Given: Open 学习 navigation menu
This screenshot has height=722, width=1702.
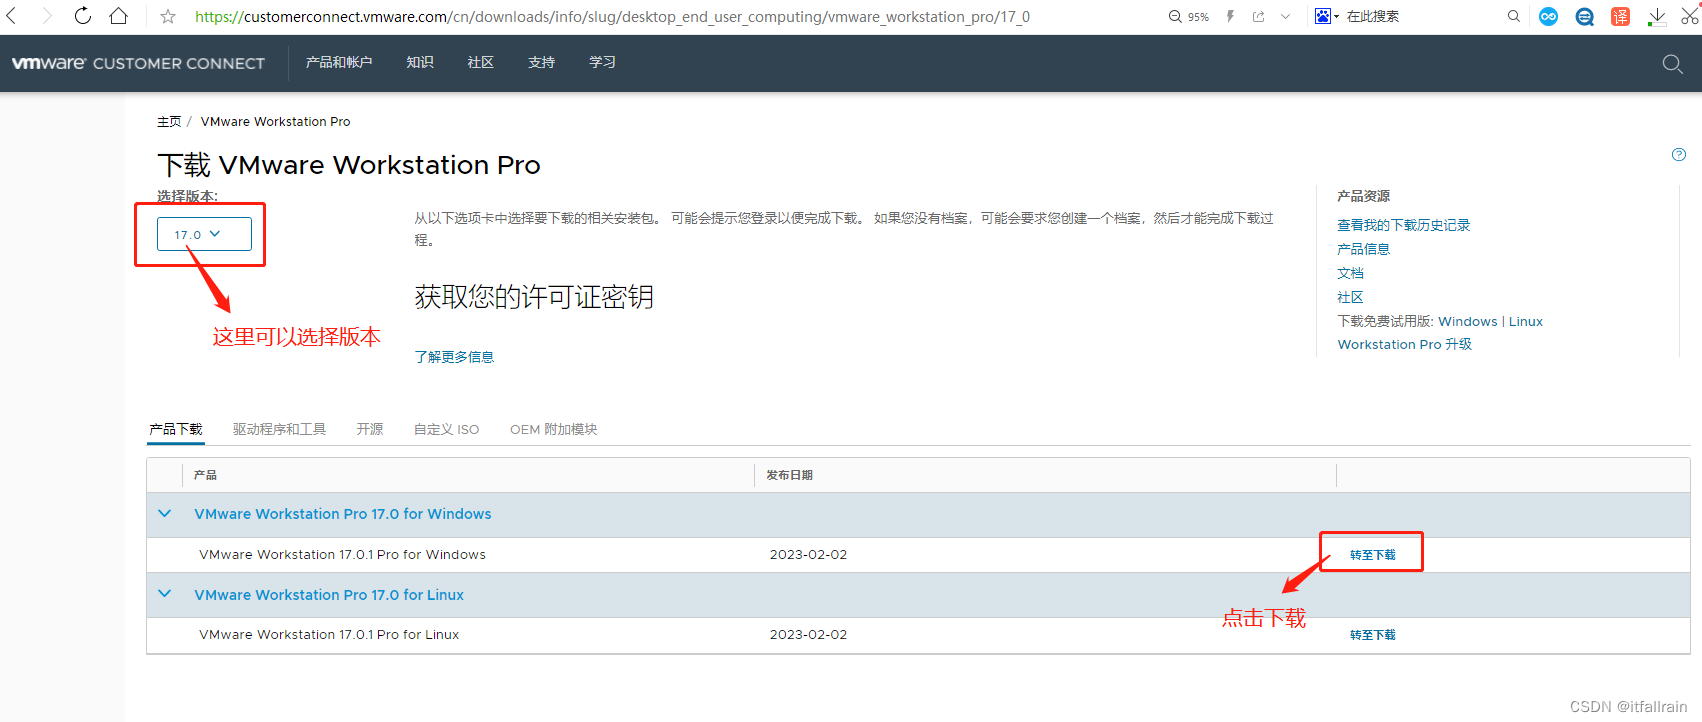Looking at the screenshot, I should [603, 62].
